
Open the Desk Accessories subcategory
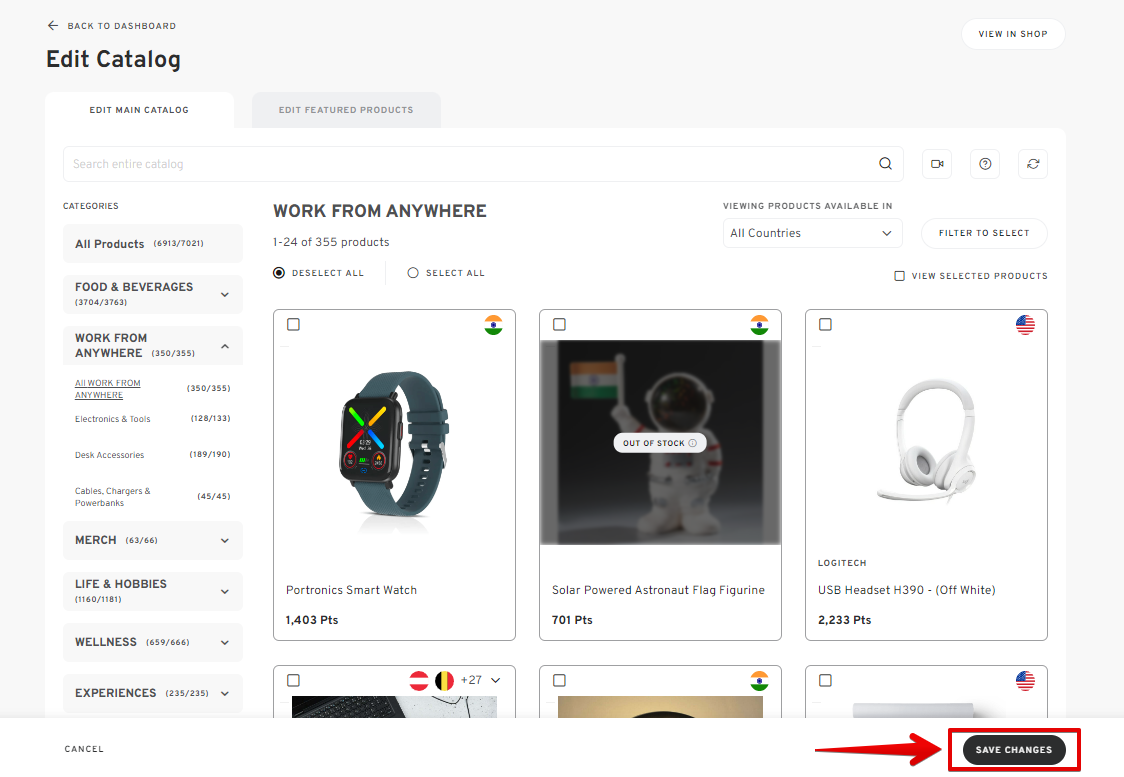110,455
